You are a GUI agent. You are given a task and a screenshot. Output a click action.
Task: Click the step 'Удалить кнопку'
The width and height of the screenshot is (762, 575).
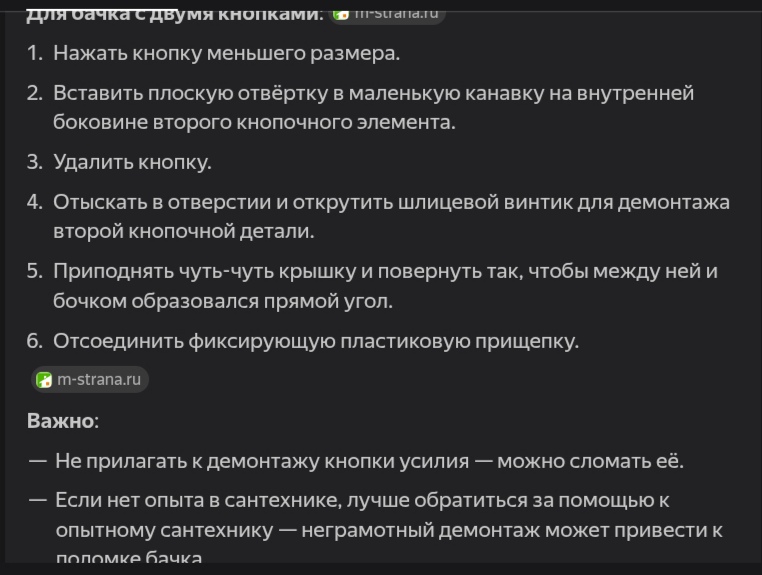coord(132,162)
